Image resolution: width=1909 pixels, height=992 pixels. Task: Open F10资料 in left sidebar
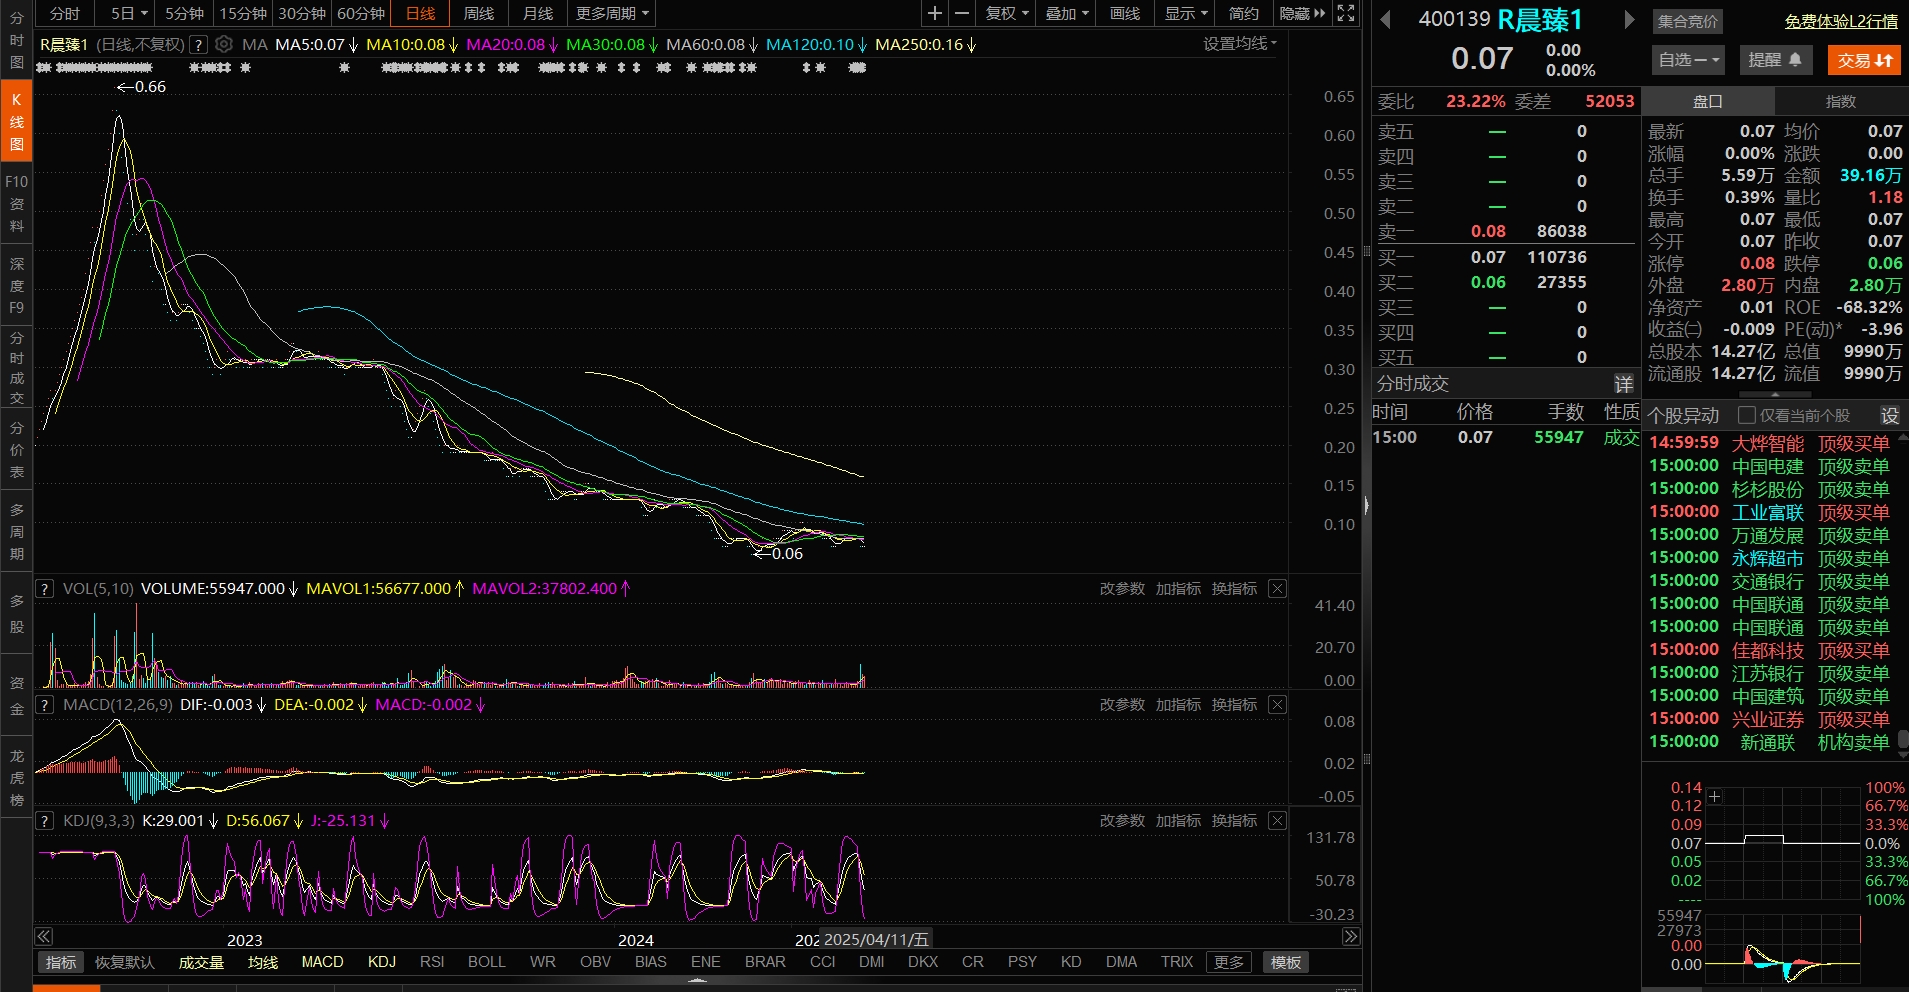(x=16, y=204)
